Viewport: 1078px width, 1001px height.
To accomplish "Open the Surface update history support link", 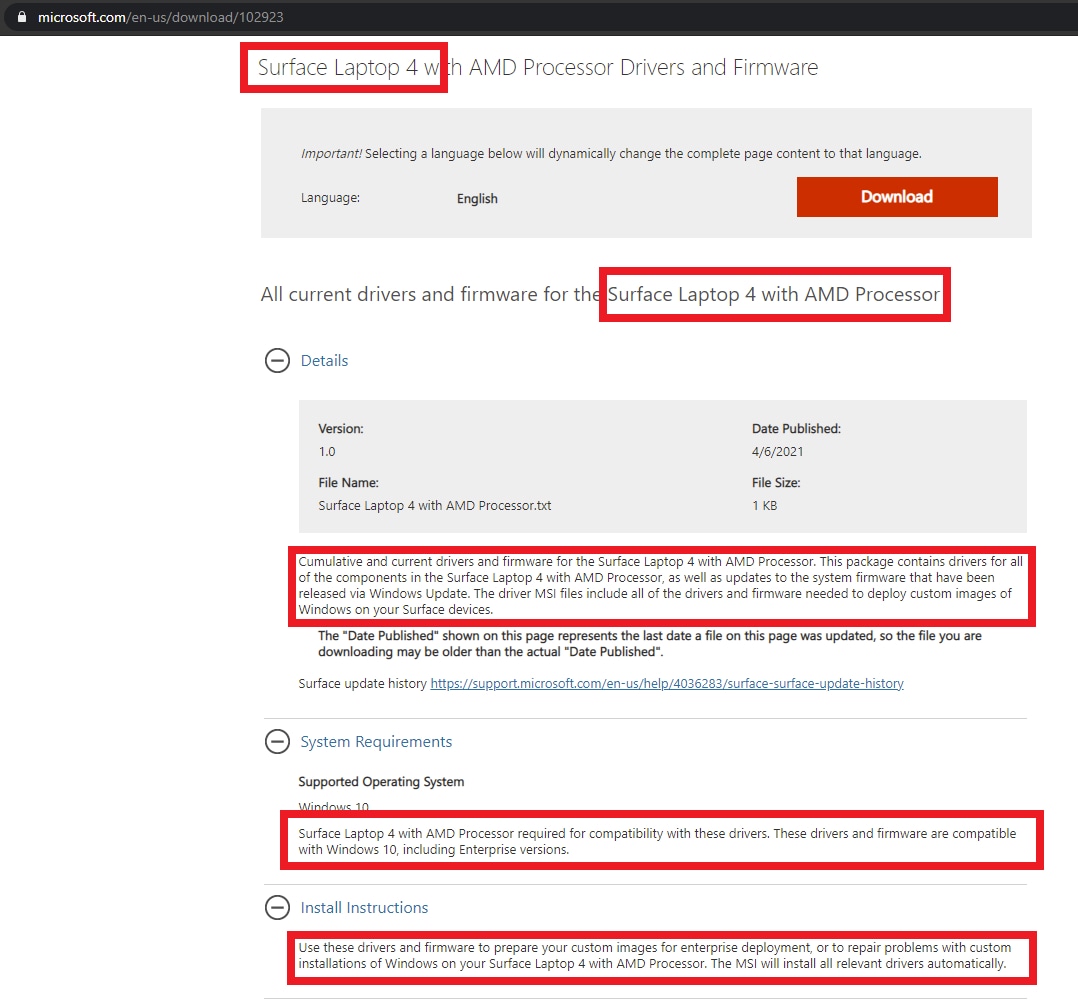I will click(x=667, y=683).
